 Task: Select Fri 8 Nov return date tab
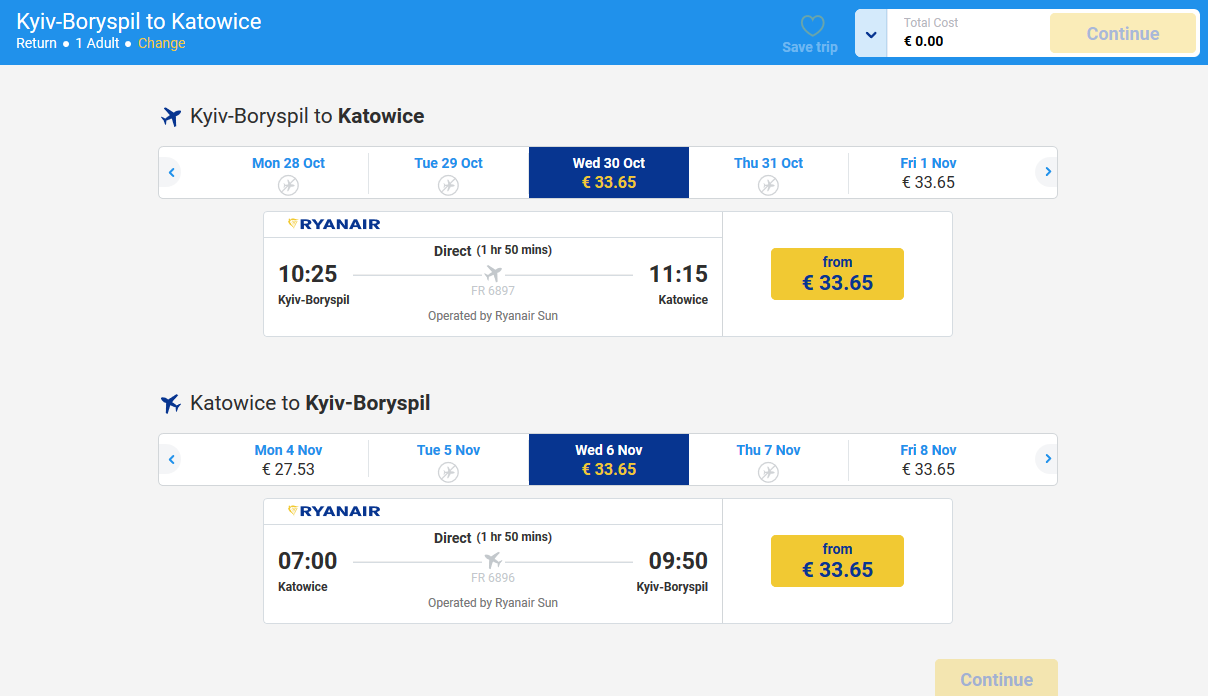(x=928, y=460)
